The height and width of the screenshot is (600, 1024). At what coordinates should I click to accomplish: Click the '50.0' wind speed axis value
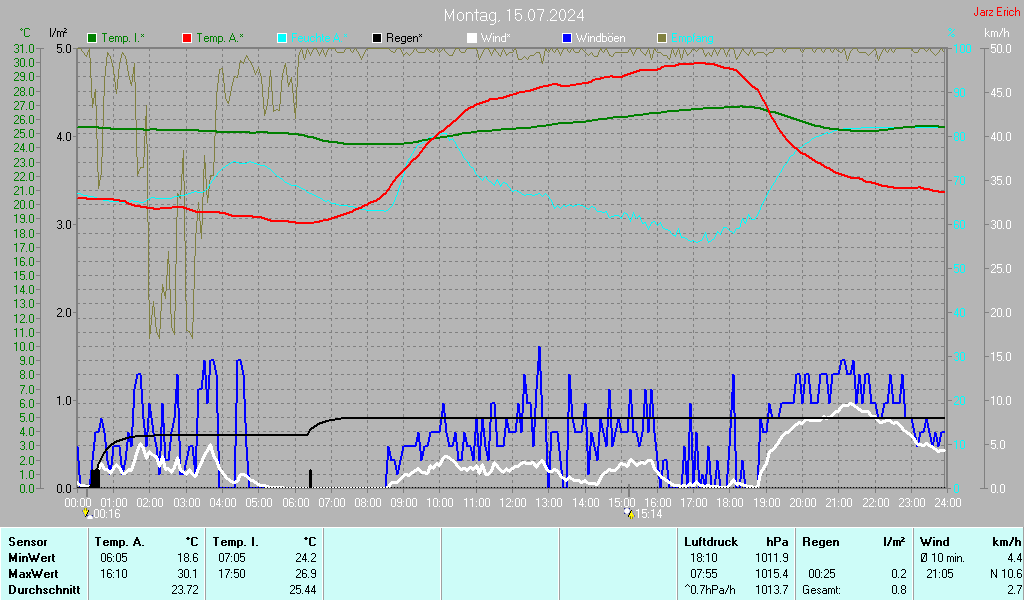click(x=1000, y=48)
